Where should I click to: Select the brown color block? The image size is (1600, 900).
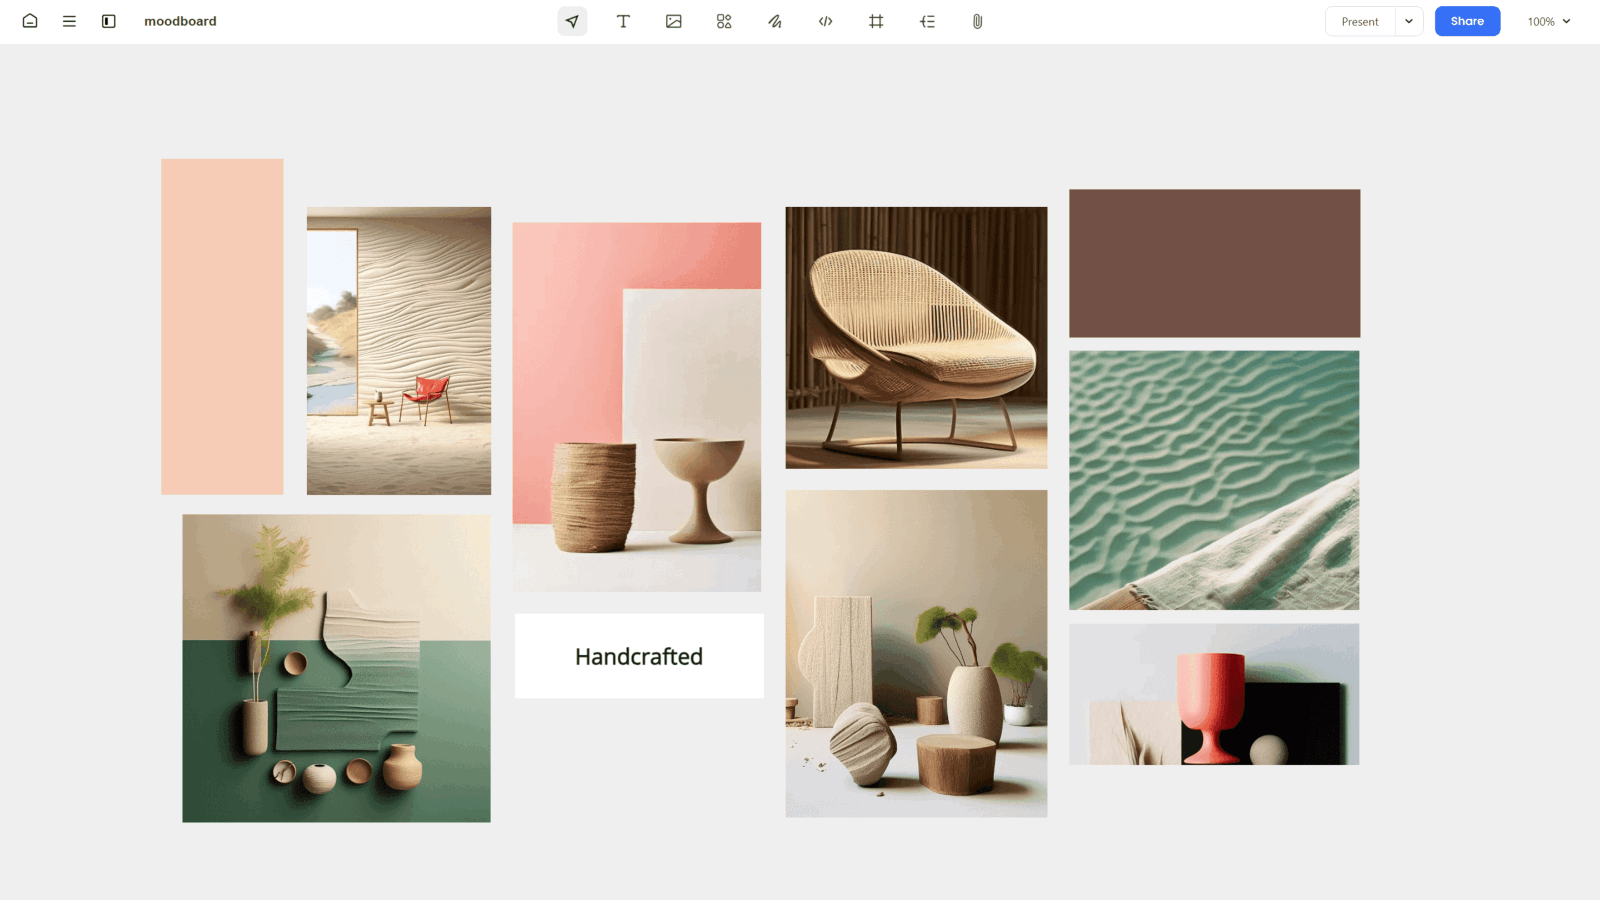[1214, 263]
